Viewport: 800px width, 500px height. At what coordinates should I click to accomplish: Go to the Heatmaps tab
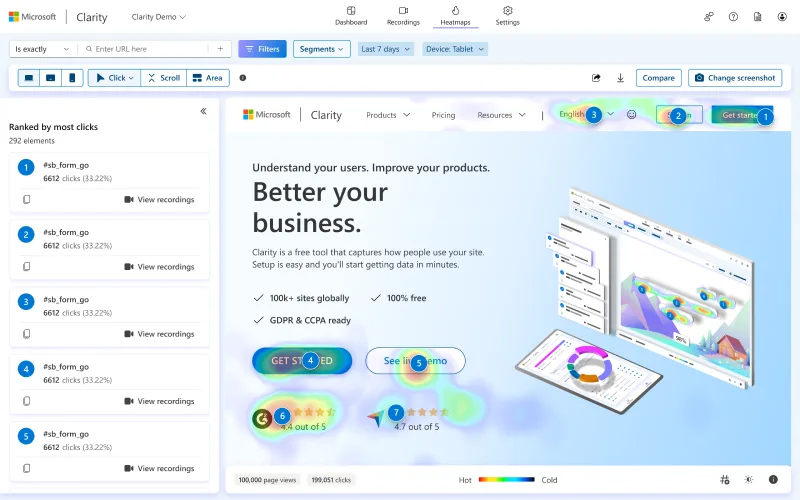click(x=455, y=16)
